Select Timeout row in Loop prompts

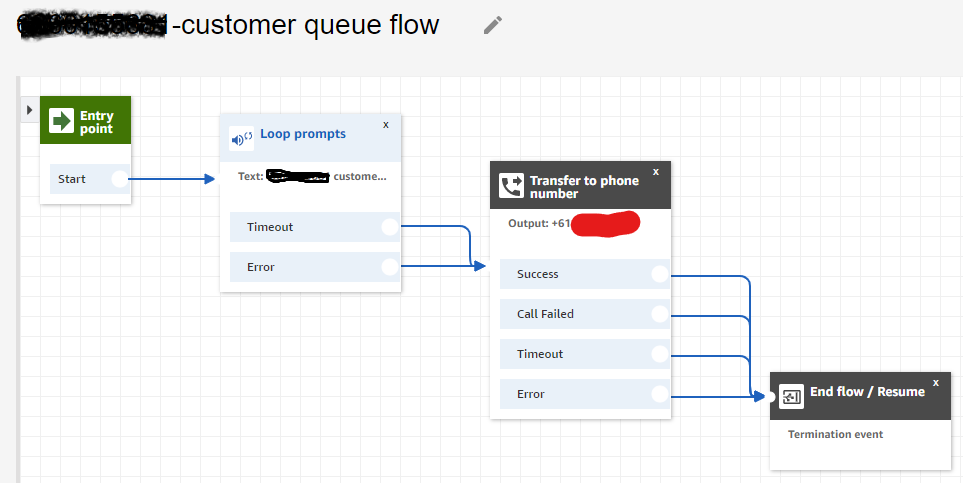click(x=315, y=227)
